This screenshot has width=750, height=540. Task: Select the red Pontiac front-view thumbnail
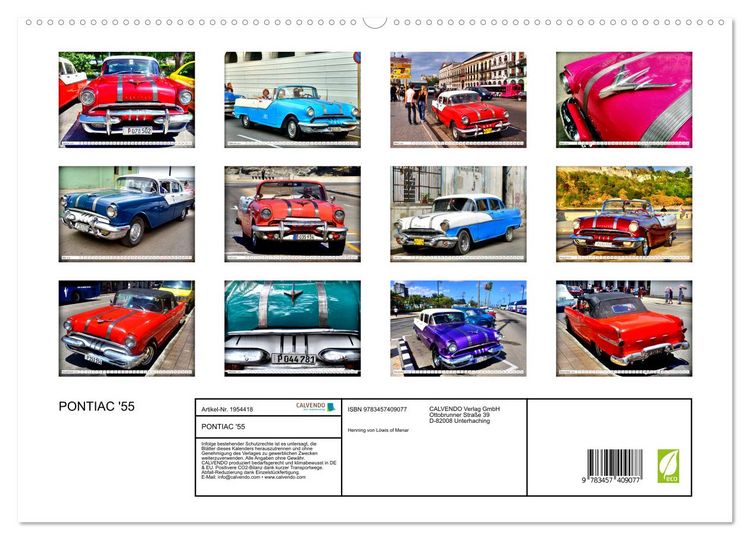coord(127,99)
